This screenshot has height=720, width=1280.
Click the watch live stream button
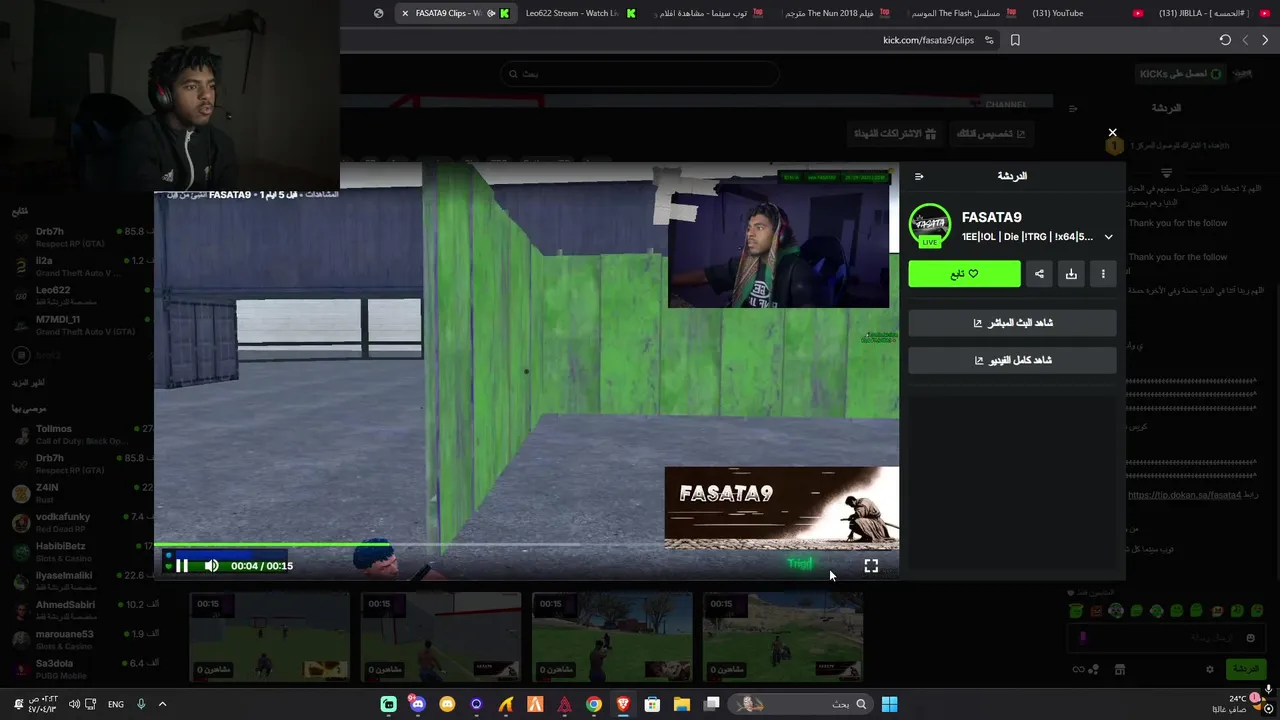tap(1012, 323)
